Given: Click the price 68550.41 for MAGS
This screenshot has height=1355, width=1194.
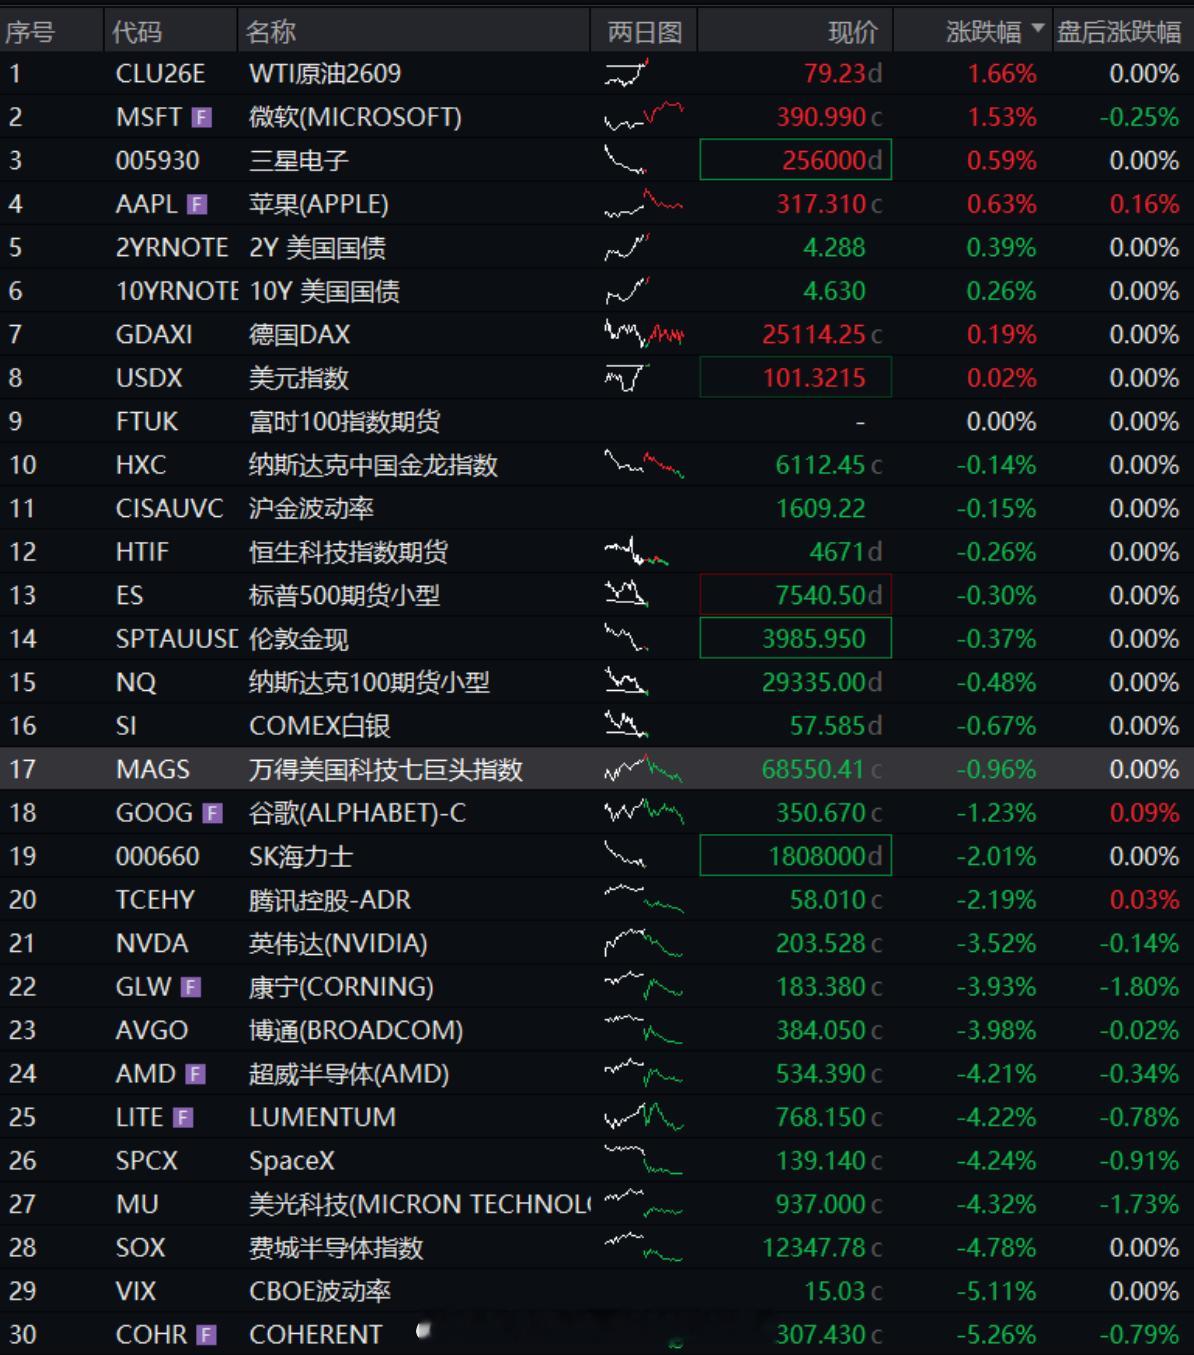Looking at the screenshot, I should [815, 770].
